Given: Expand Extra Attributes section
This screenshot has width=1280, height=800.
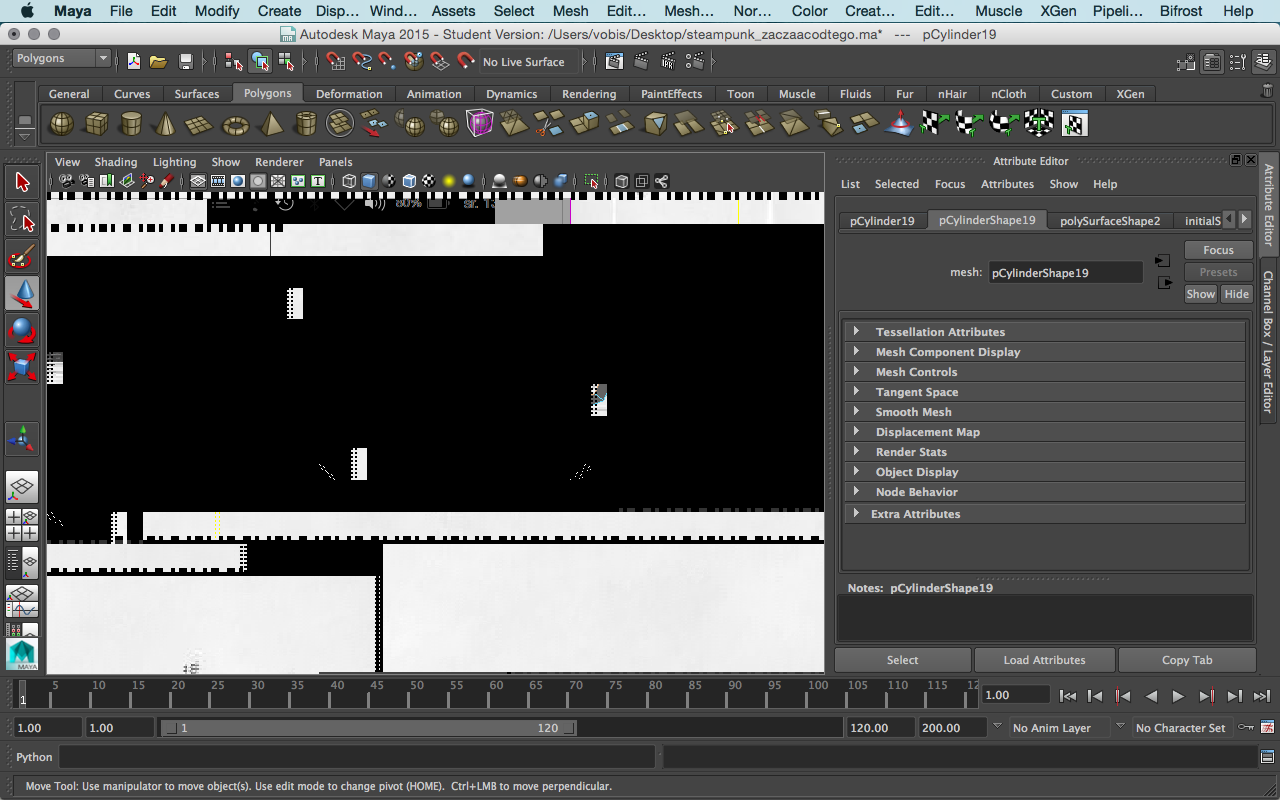Looking at the screenshot, I should coord(1046,514).
